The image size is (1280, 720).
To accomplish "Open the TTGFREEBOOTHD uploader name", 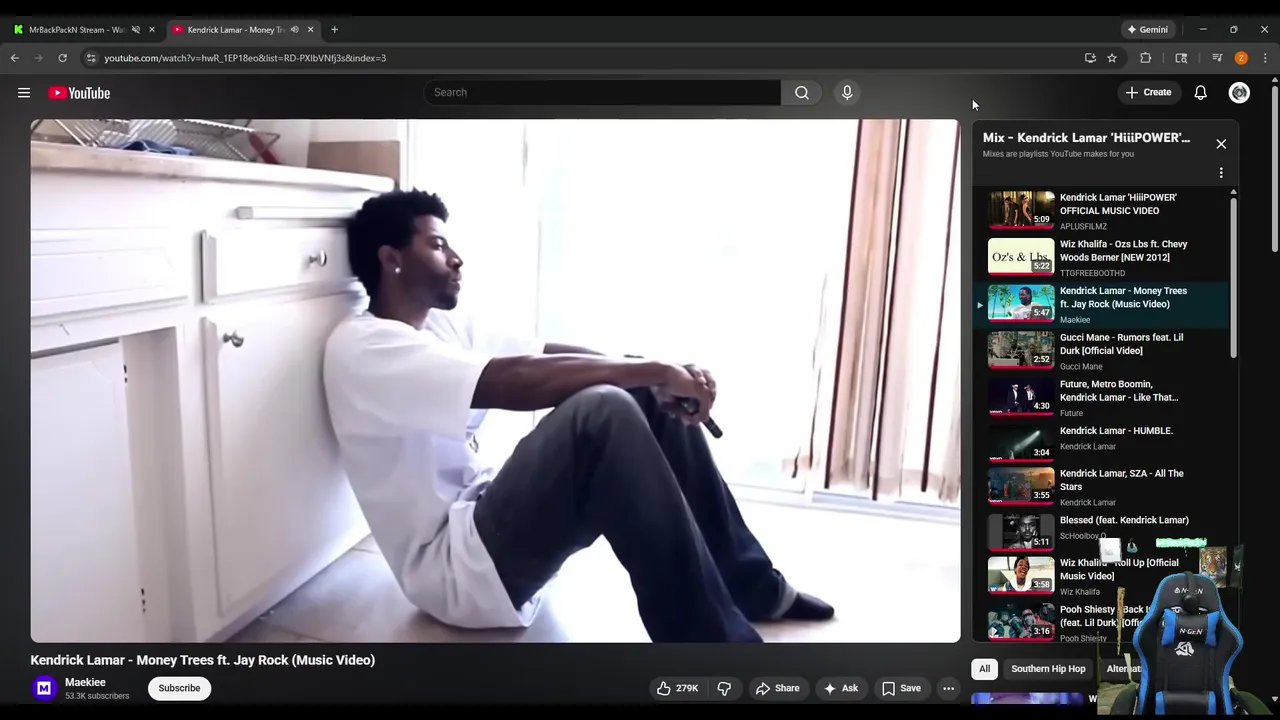I will pyautogui.click(x=1092, y=273).
